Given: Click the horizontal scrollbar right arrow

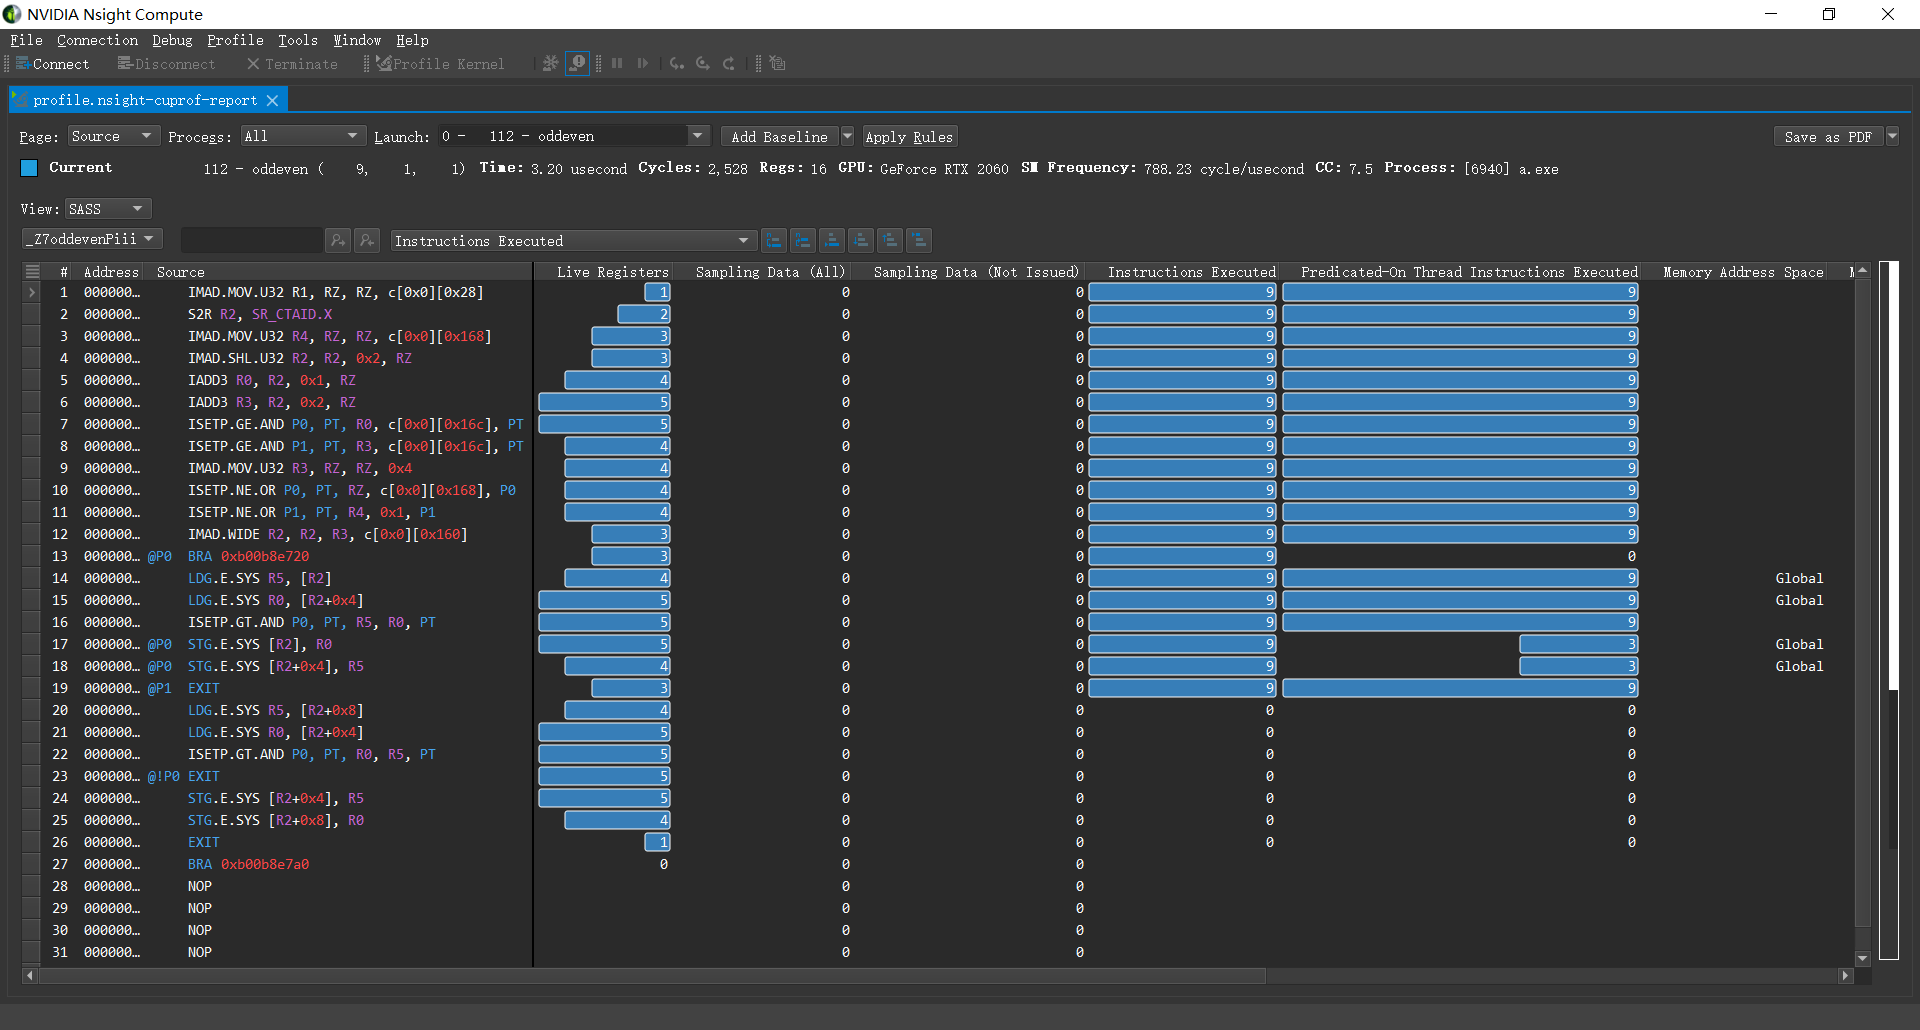Looking at the screenshot, I should point(1845,976).
